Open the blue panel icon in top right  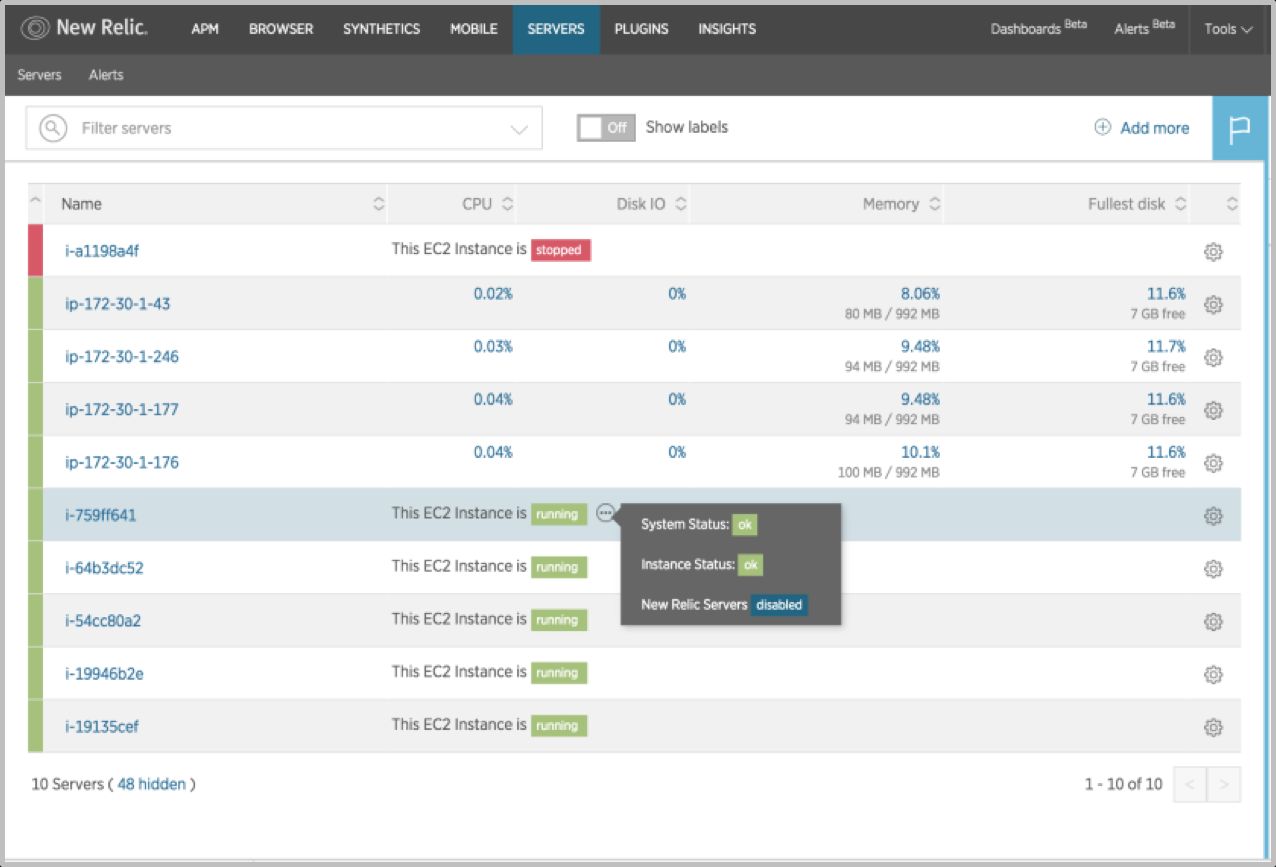(1240, 128)
